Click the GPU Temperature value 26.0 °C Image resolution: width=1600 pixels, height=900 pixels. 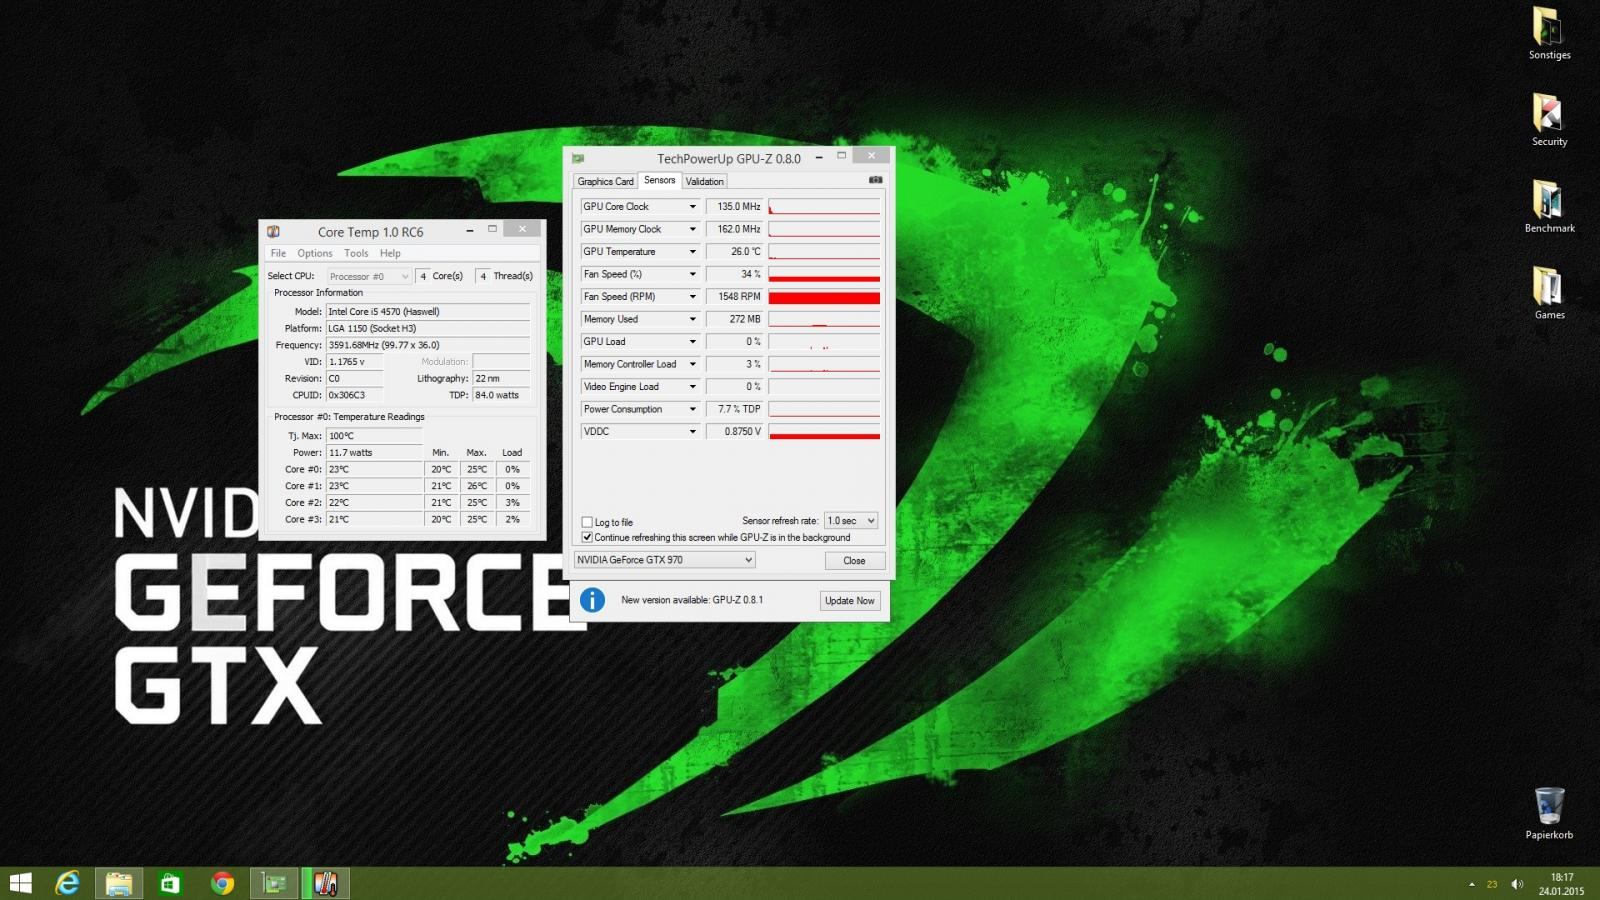(x=735, y=251)
